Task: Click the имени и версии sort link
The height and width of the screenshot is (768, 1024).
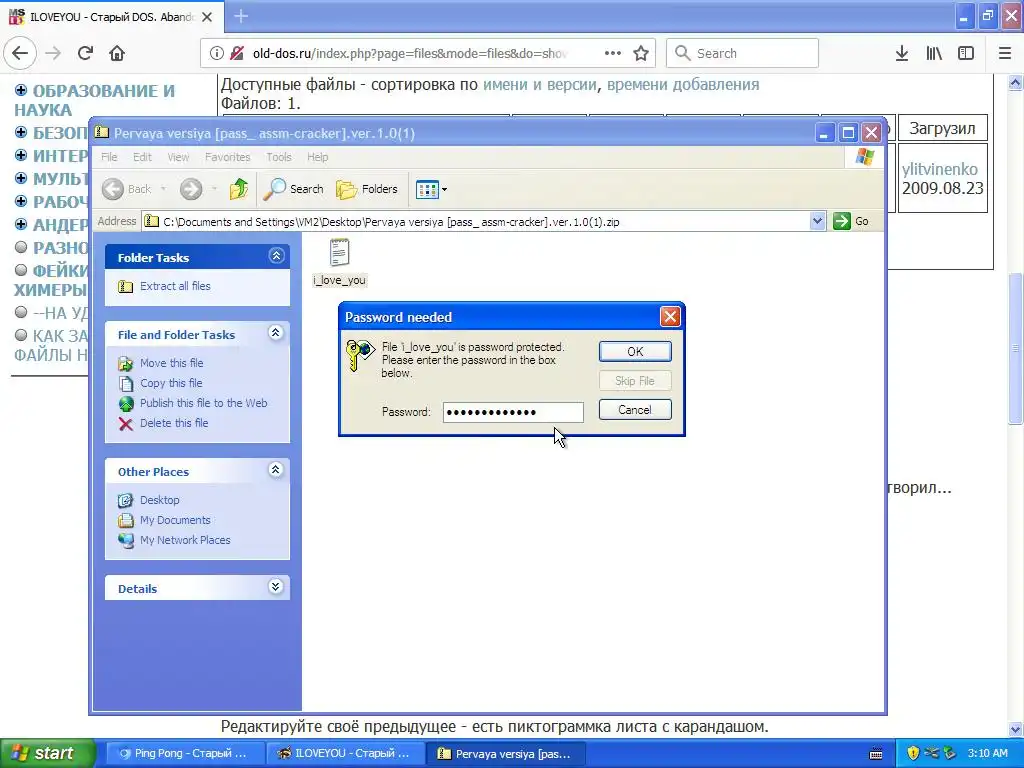Action: (x=539, y=84)
